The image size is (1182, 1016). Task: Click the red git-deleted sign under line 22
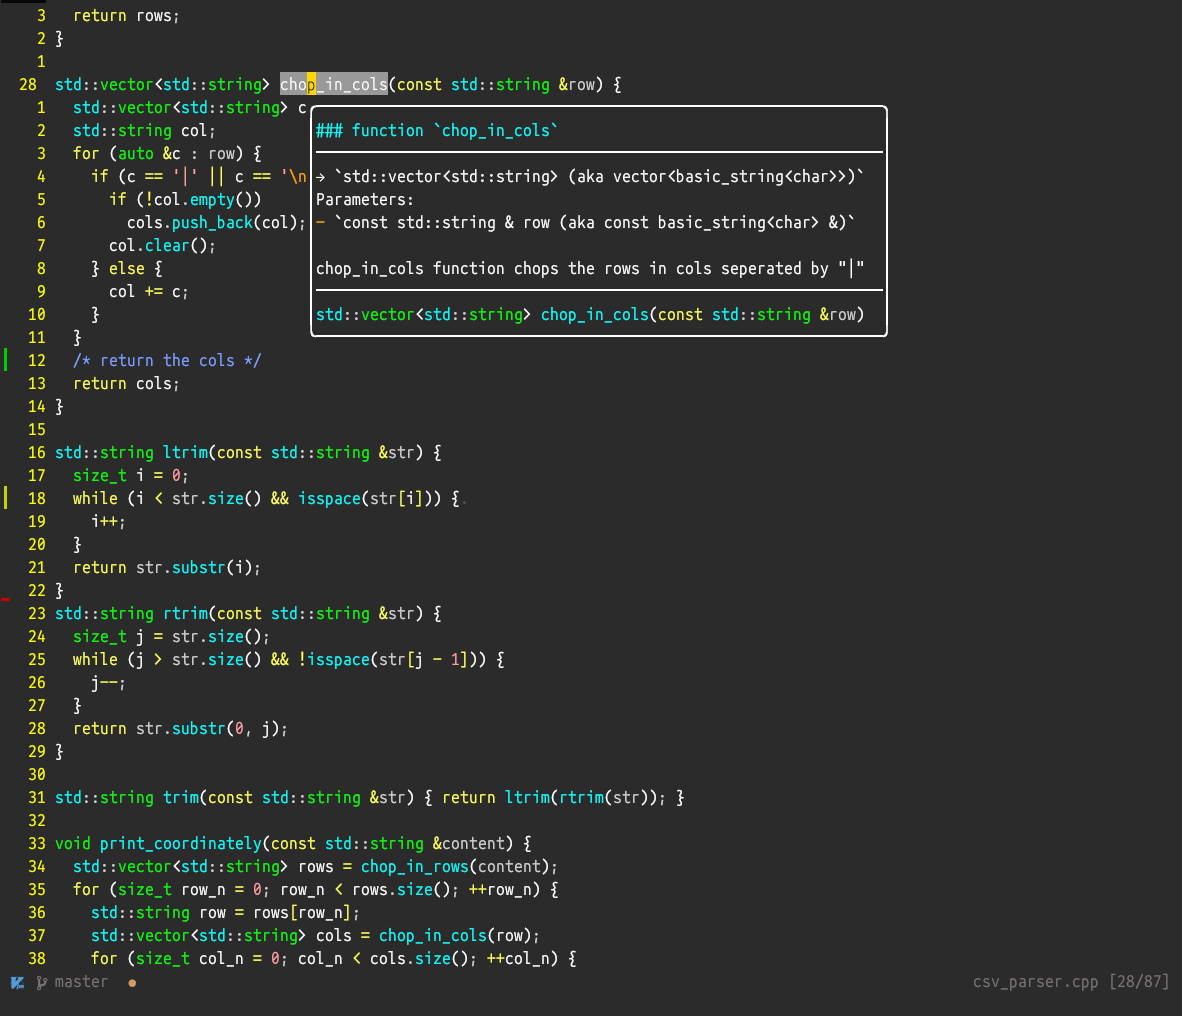[x=6, y=599]
